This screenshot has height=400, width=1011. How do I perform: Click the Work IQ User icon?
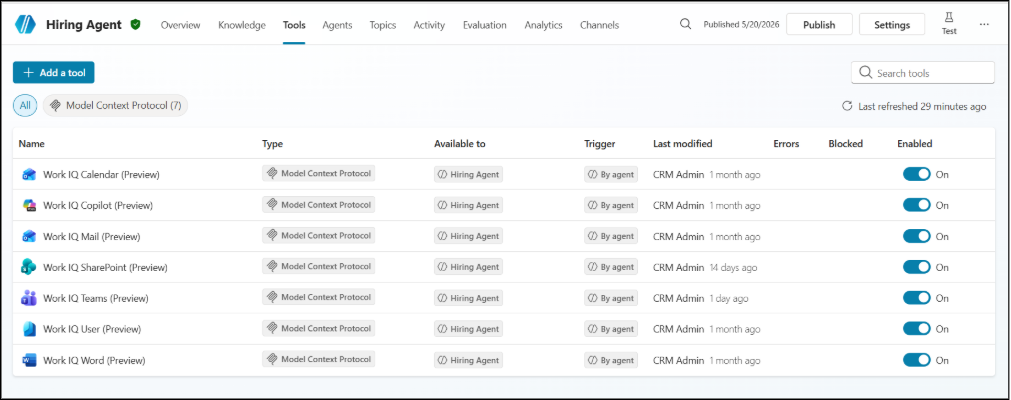tap(29, 329)
